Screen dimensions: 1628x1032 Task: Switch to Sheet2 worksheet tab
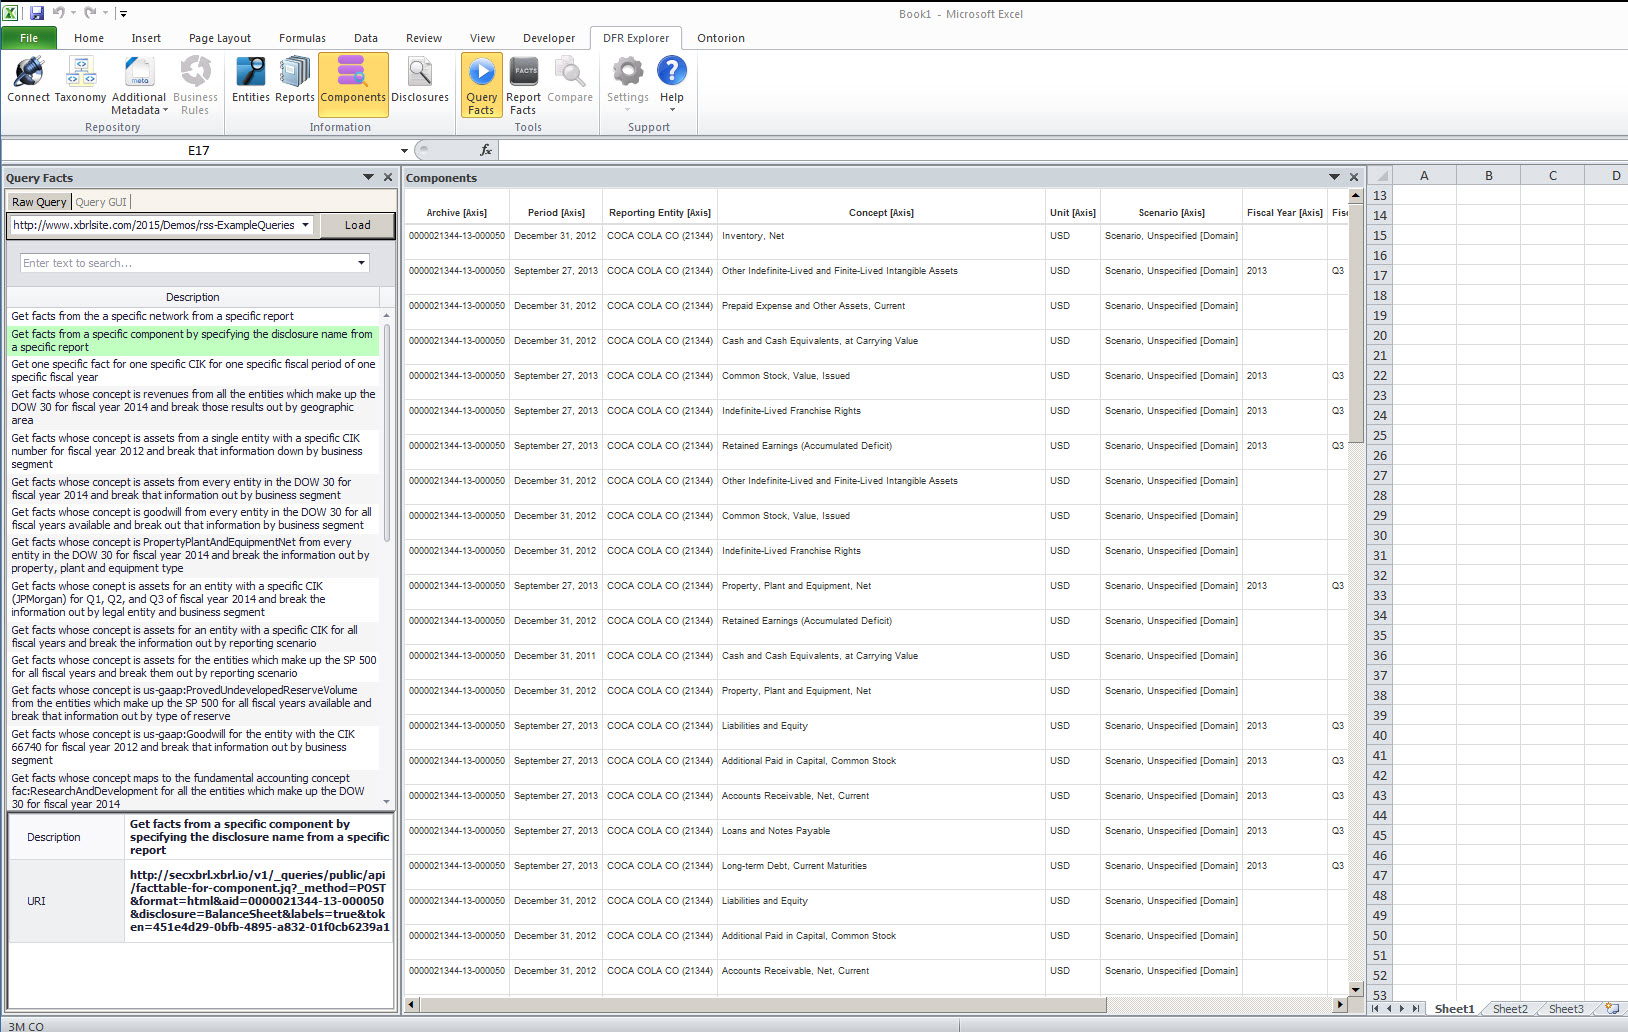pos(1510,1009)
